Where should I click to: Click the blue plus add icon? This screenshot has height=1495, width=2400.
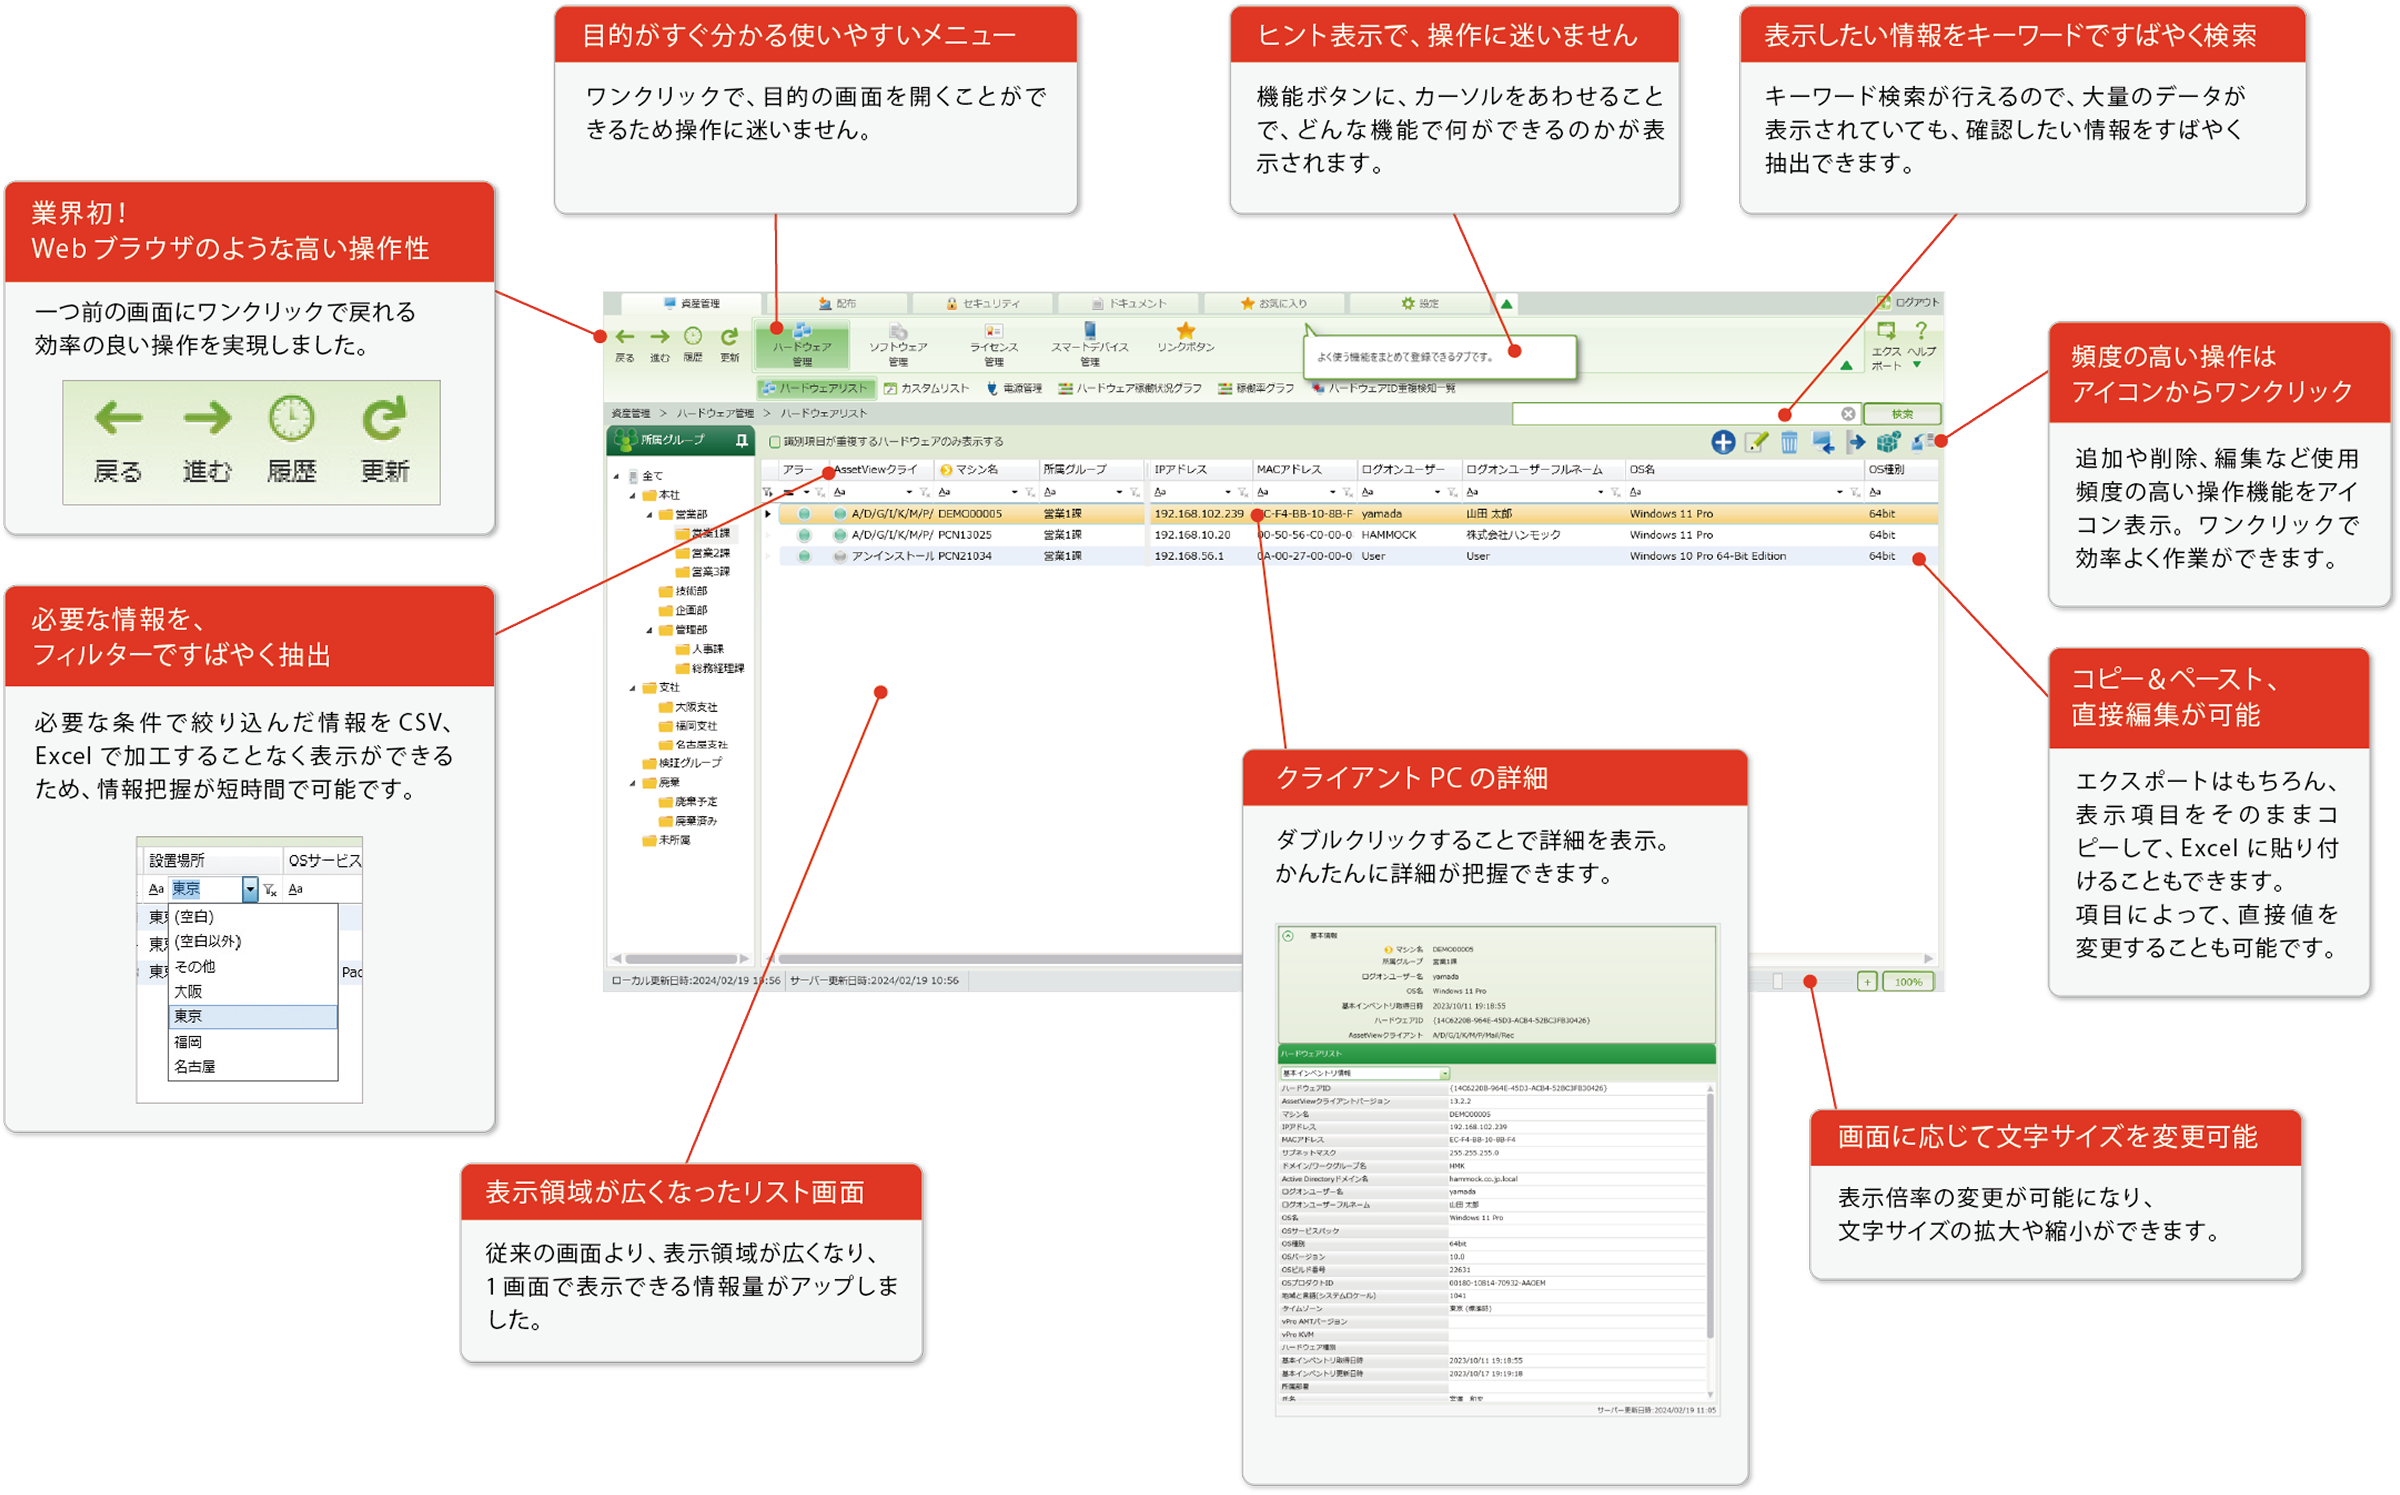(1722, 442)
